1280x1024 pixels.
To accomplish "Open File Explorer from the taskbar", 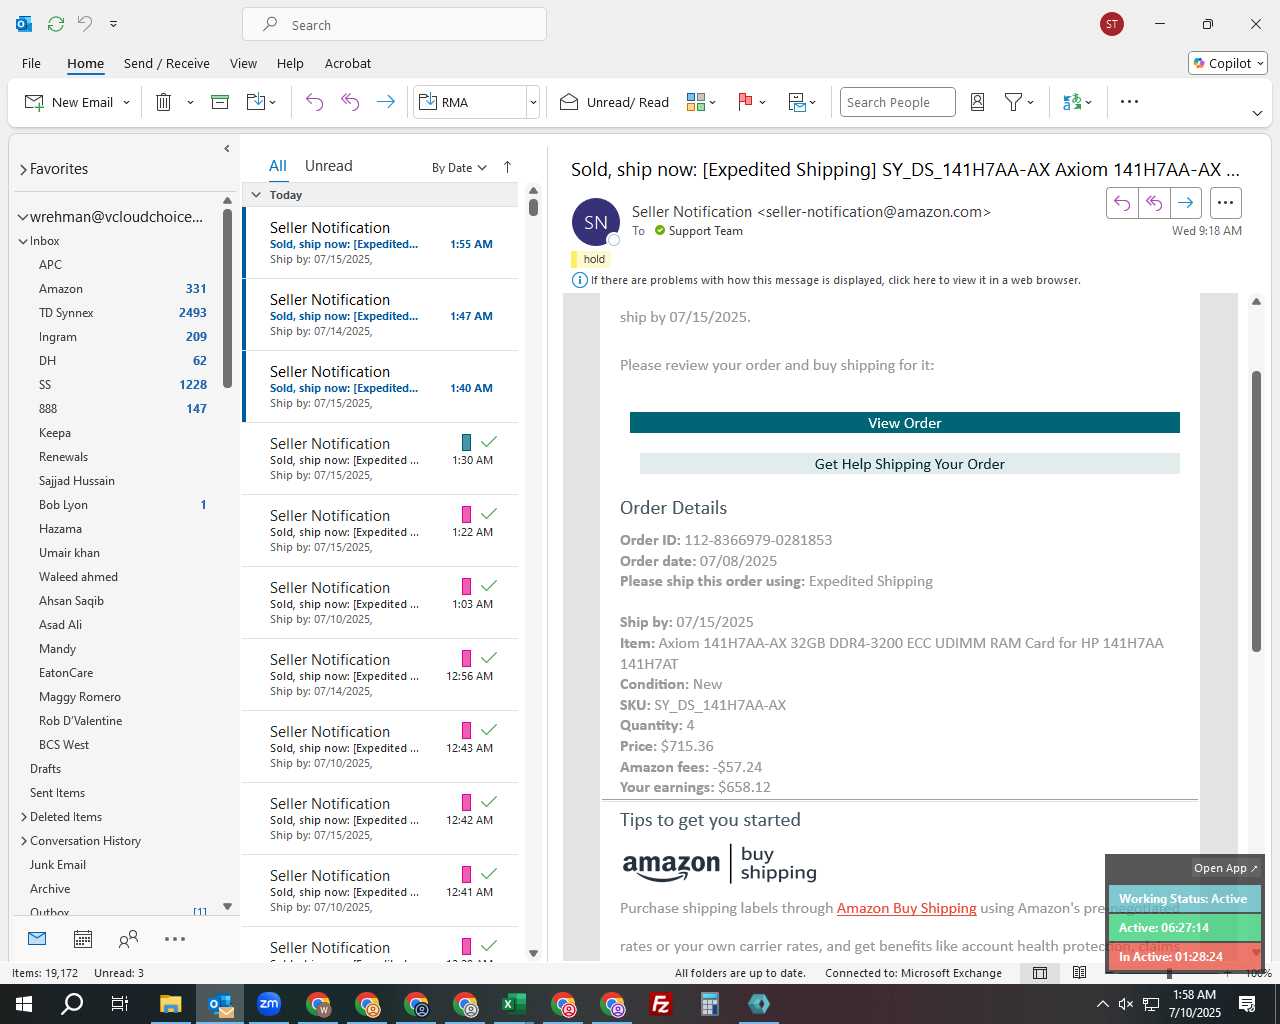I will [x=171, y=1004].
